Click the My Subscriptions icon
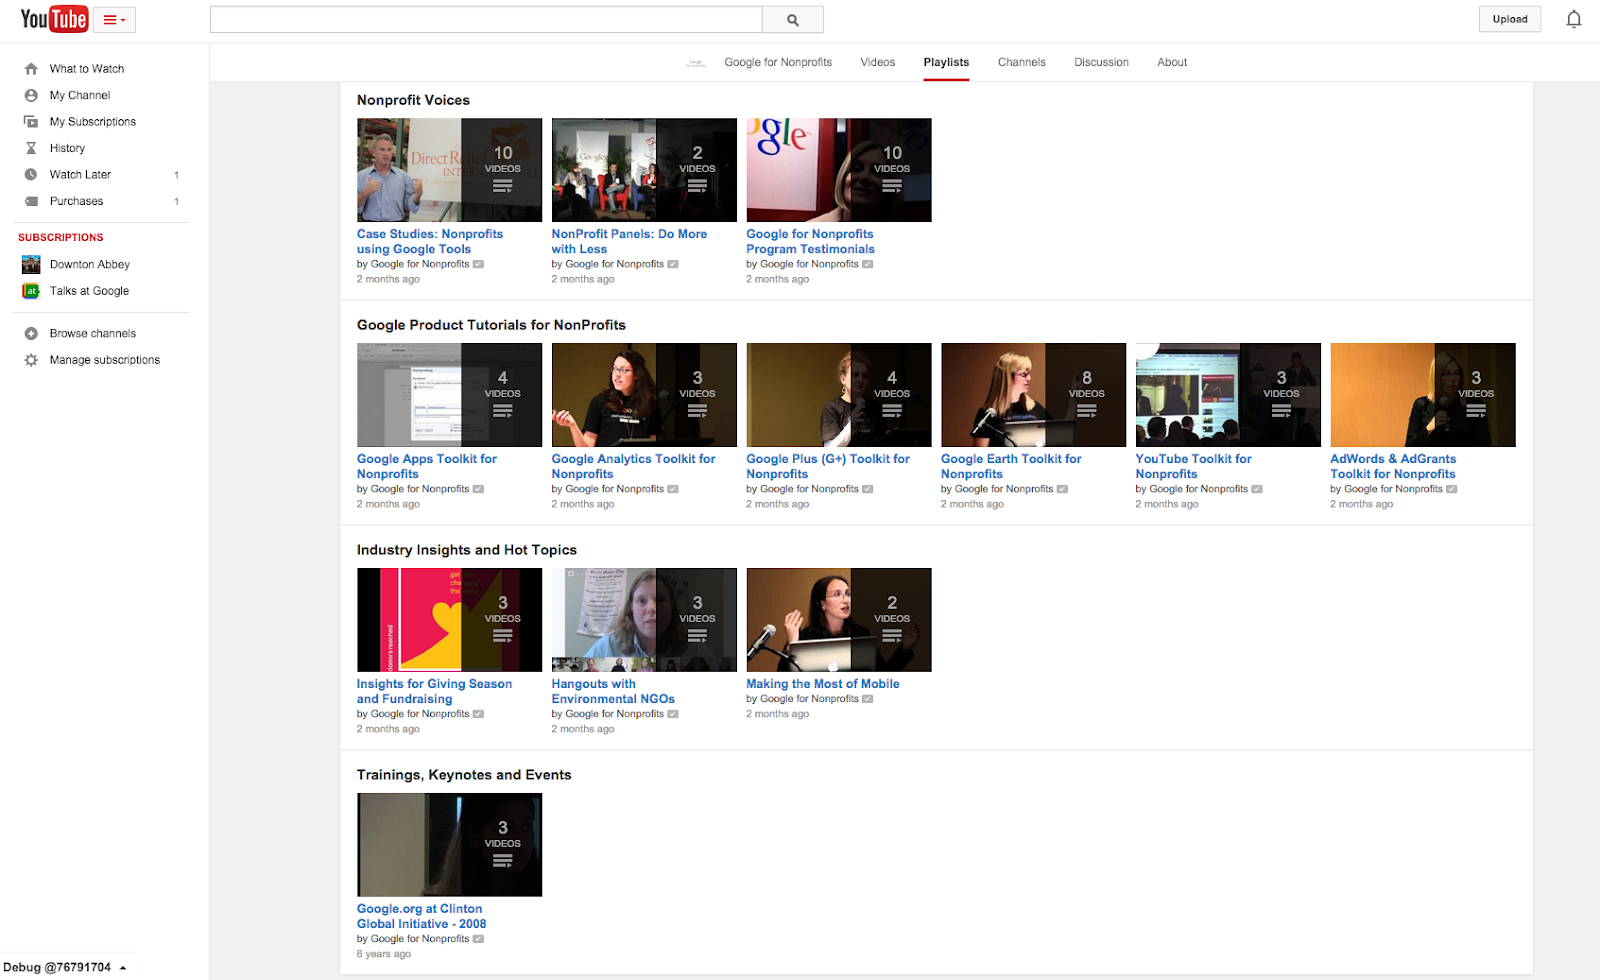This screenshot has width=1600, height=980. click(x=31, y=122)
